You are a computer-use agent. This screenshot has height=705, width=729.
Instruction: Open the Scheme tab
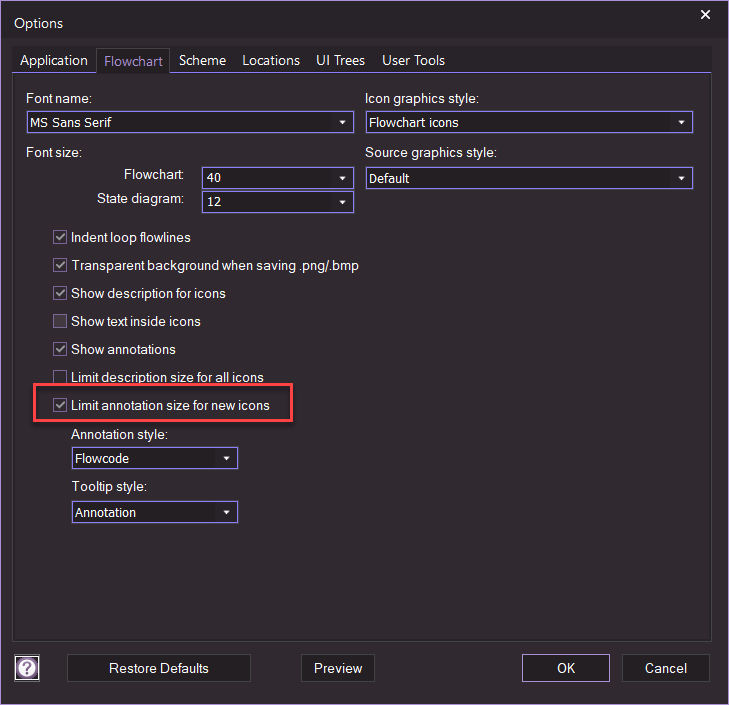click(x=202, y=61)
